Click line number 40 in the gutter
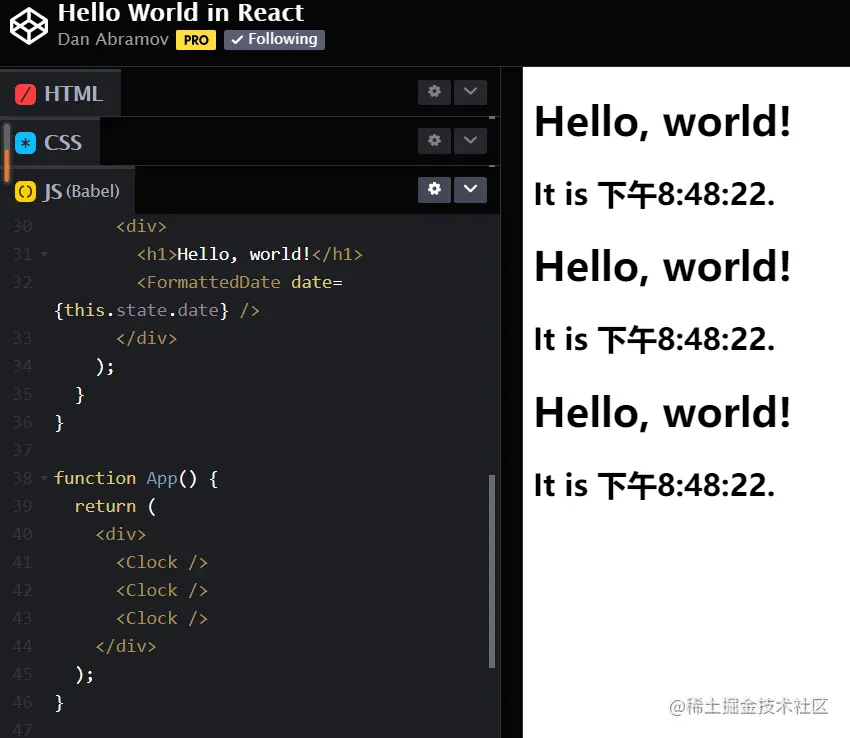 point(22,534)
